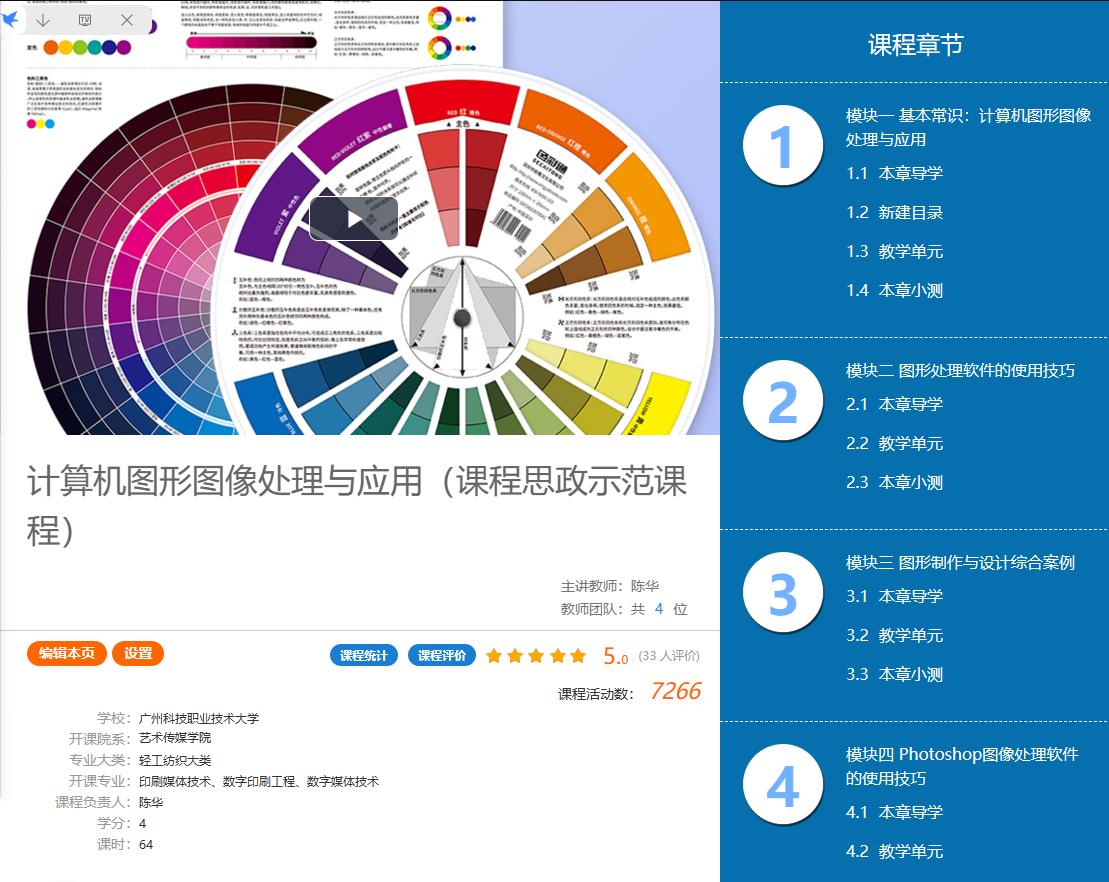This screenshot has width=1109, height=882.
Task: Open 课程统计 course statistics
Action: (363, 656)
